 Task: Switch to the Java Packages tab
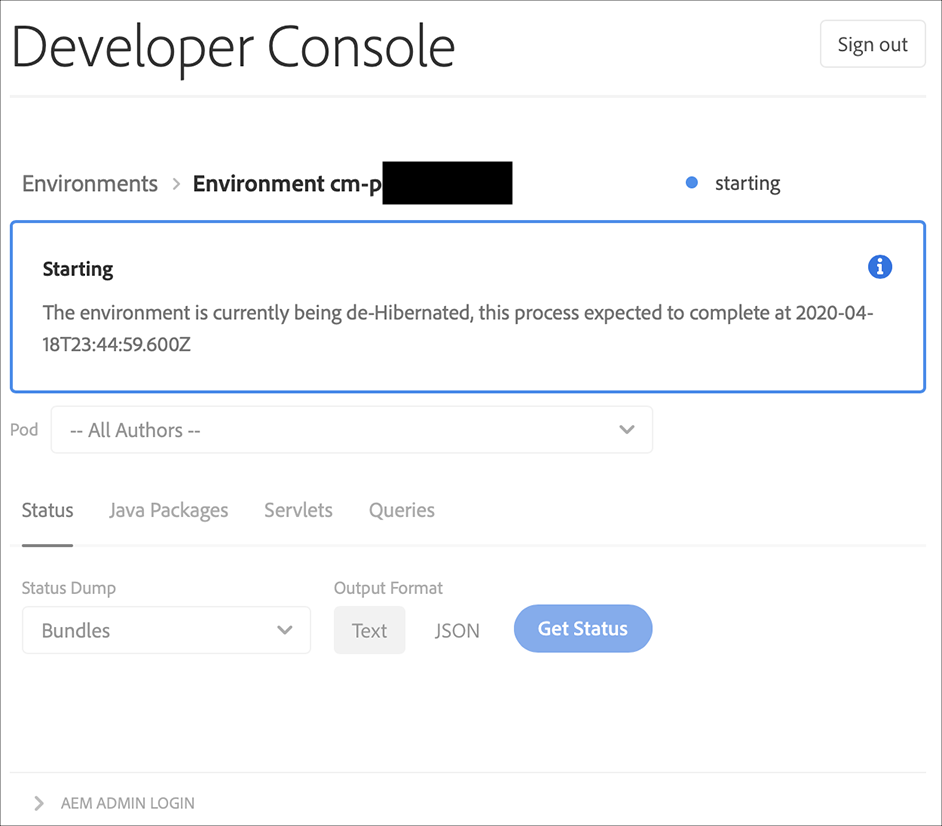(x=168, y=510)
